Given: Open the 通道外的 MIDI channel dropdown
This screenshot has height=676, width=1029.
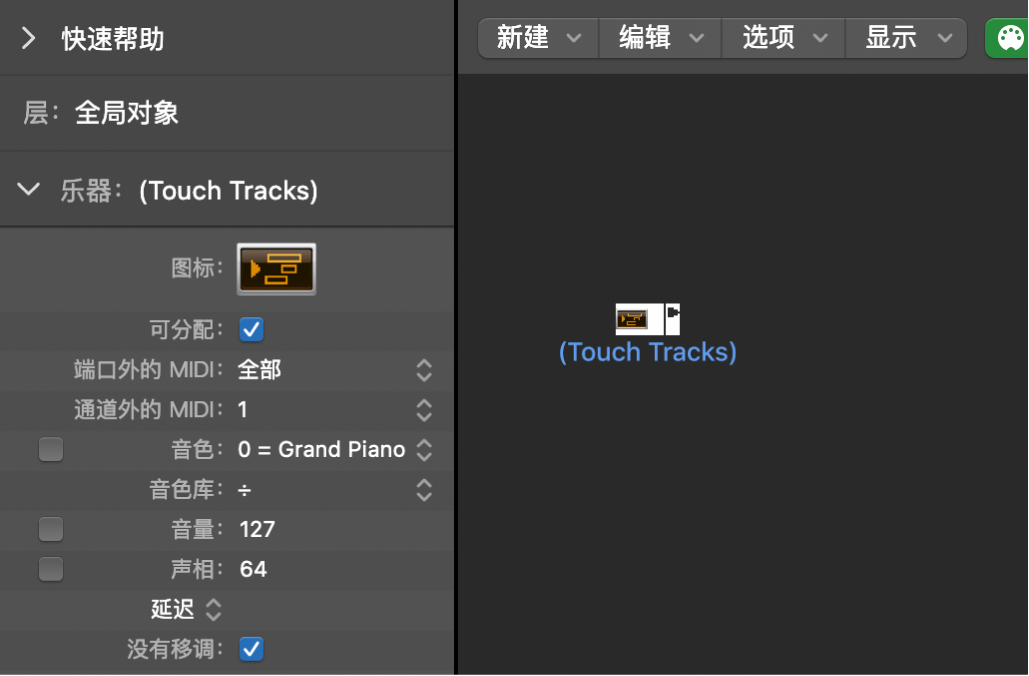Looking at the screenshot, I should click(422, 410).
